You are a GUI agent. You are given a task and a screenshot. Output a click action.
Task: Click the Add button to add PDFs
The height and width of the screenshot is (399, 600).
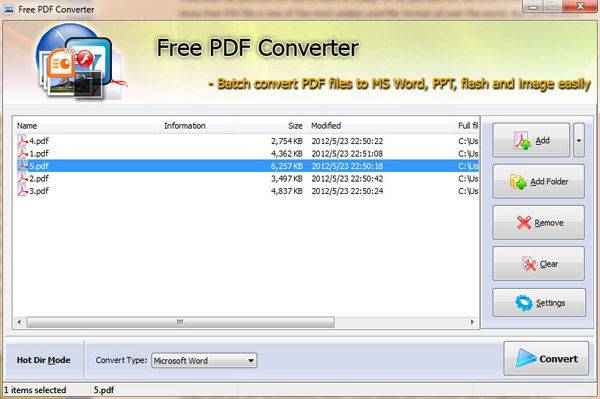coord(531,140)
